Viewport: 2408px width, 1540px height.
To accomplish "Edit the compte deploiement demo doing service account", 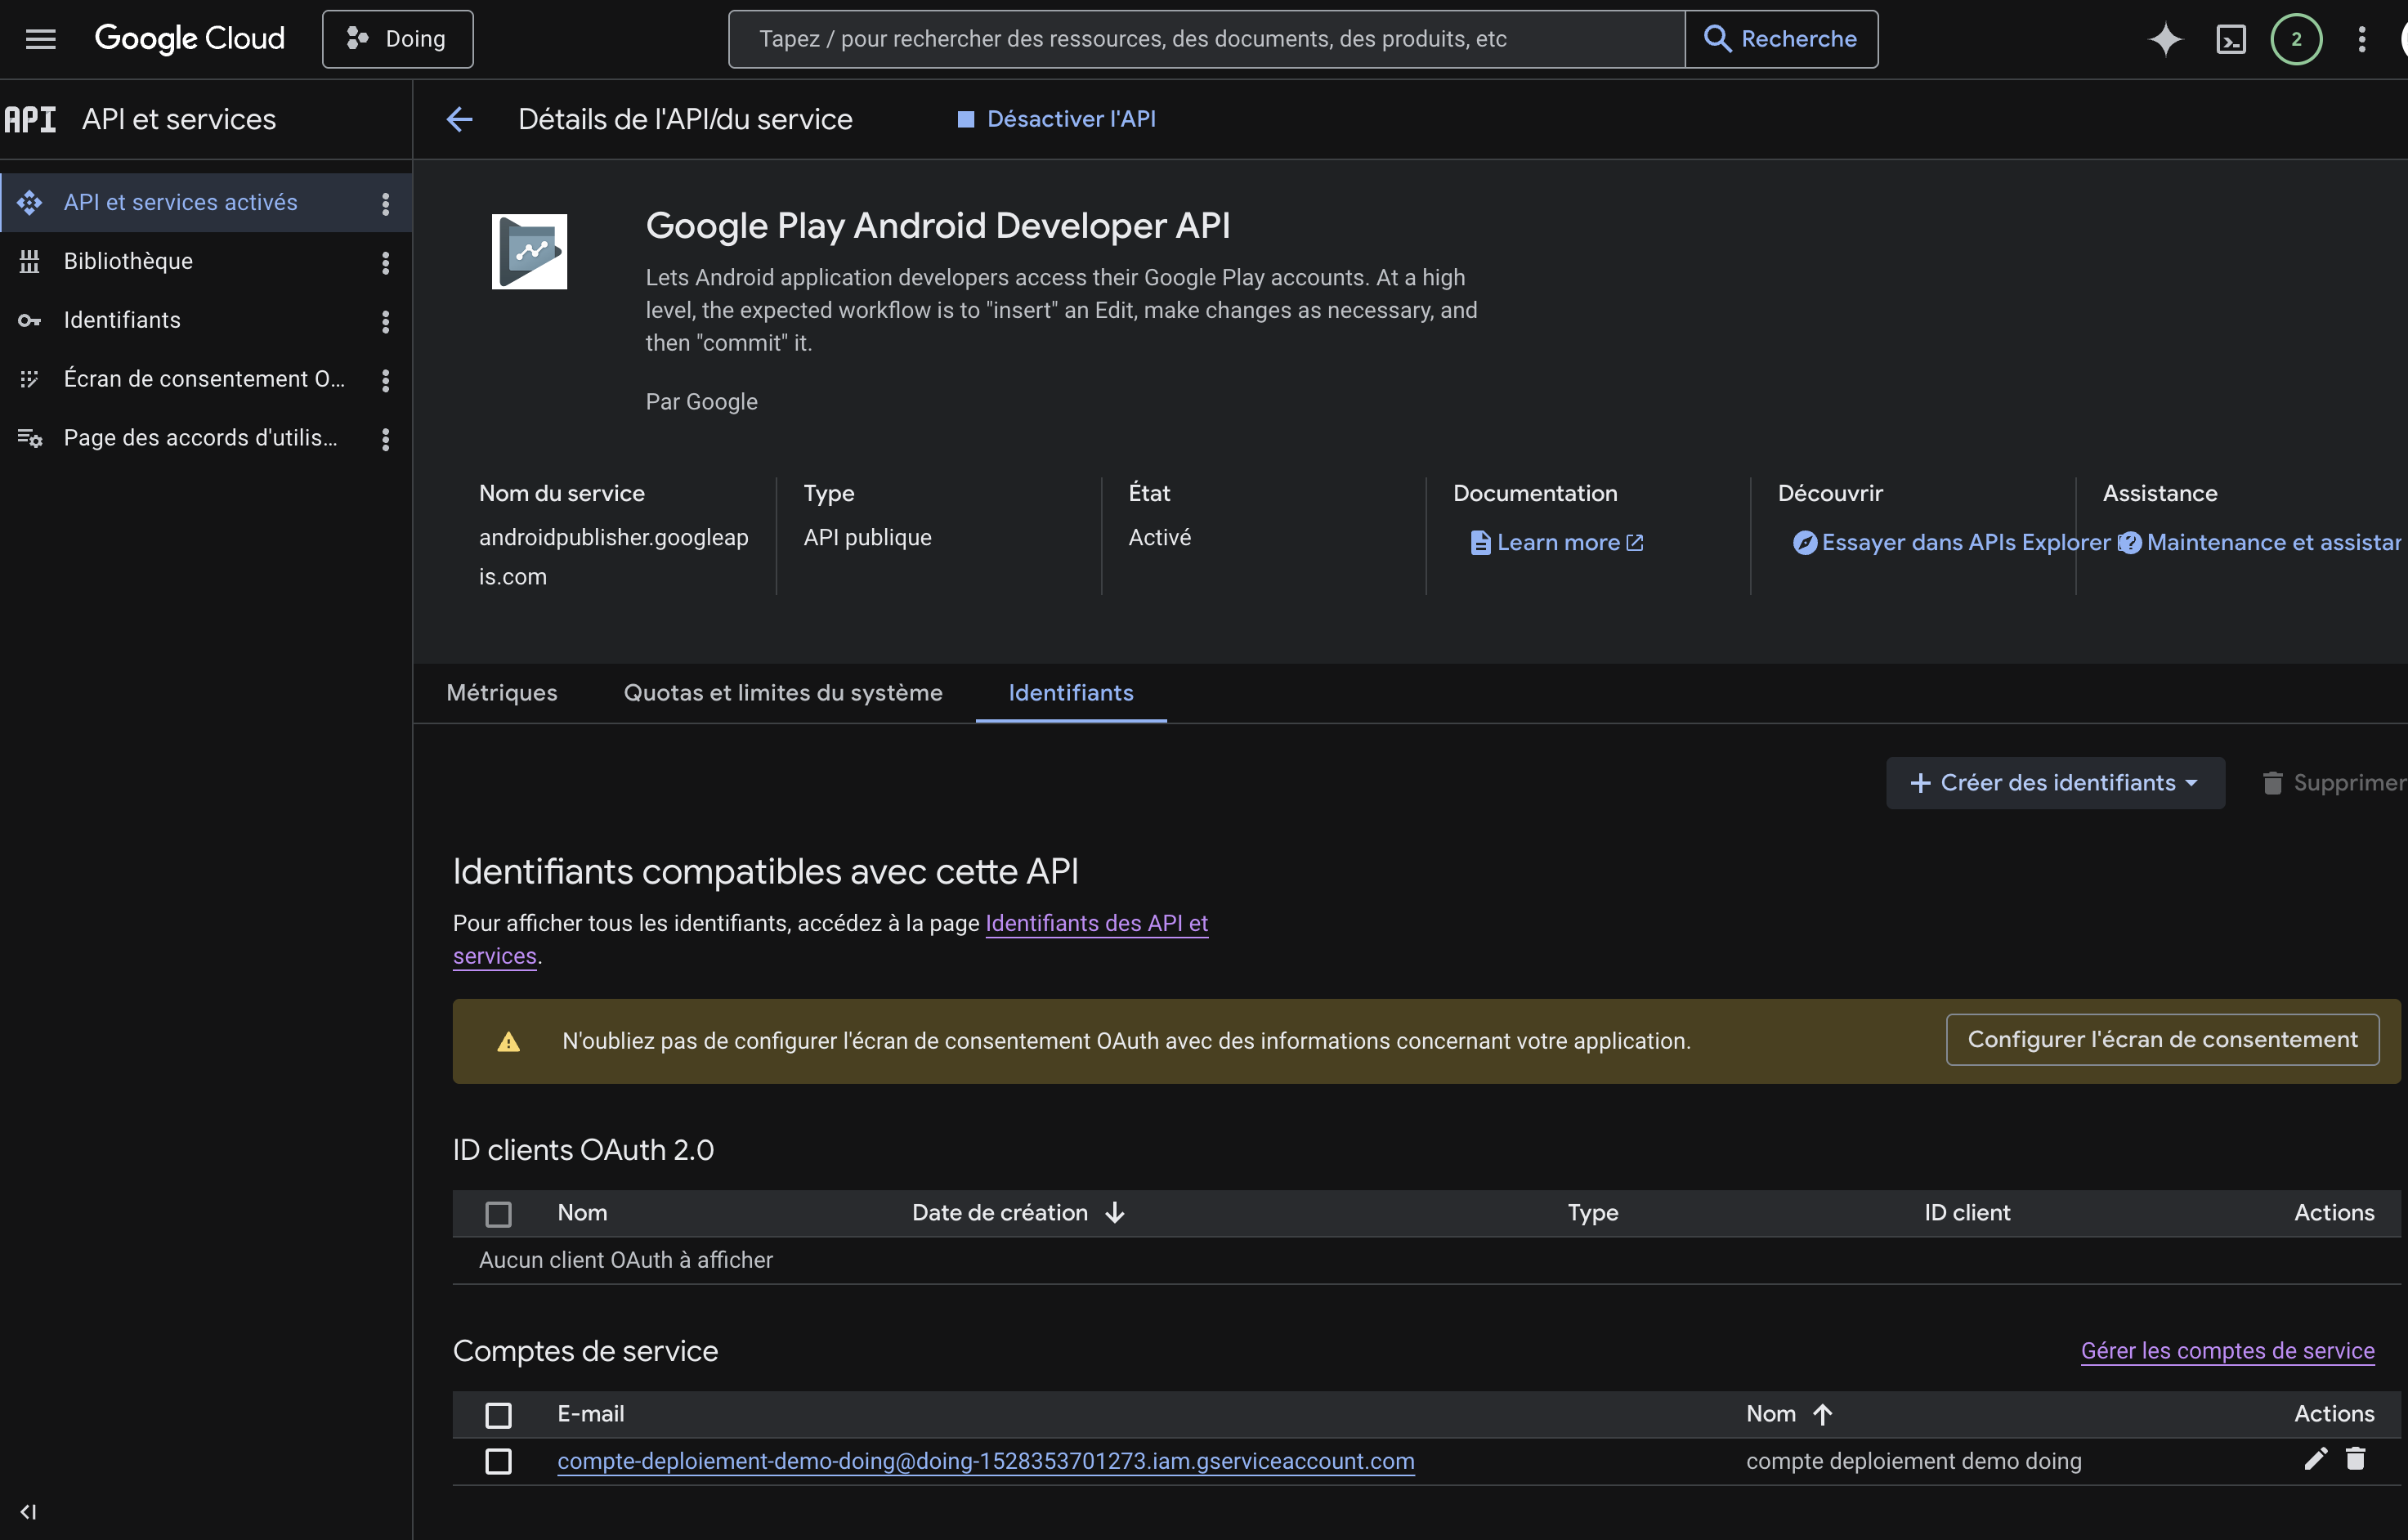I will coord(2315,1459).
